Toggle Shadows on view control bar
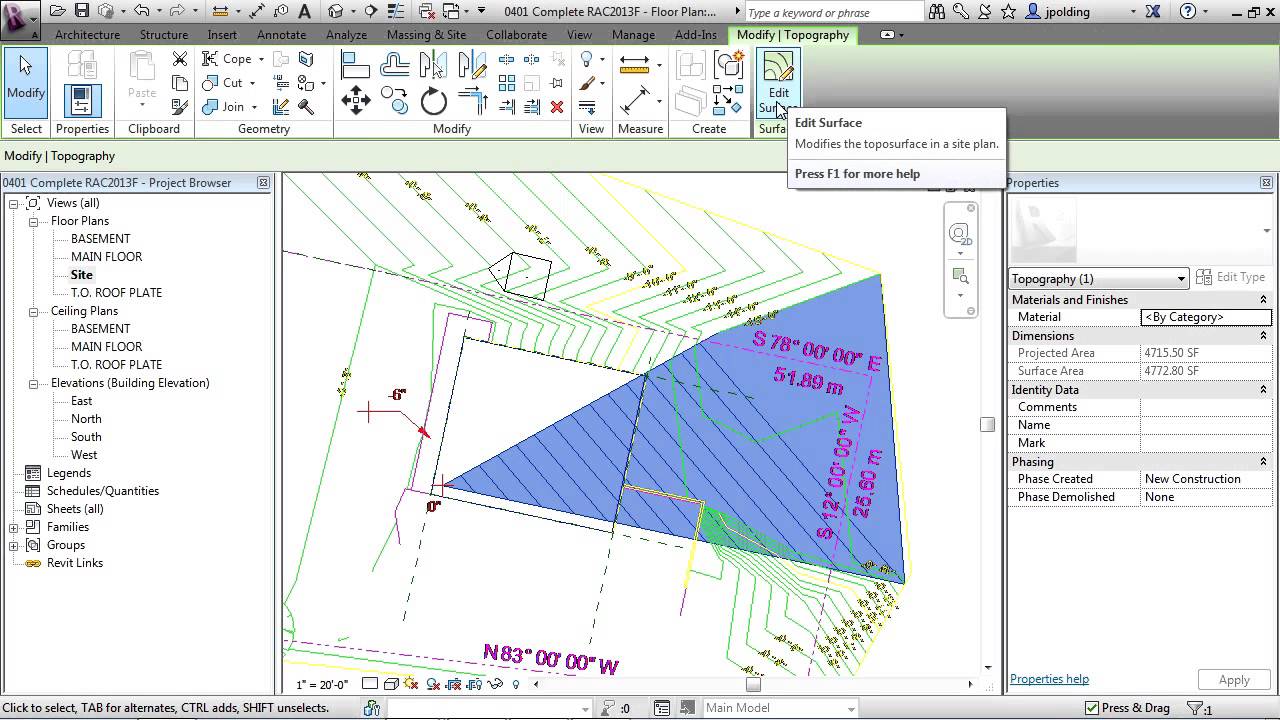Screen dimensions: 1280x720 433,685
